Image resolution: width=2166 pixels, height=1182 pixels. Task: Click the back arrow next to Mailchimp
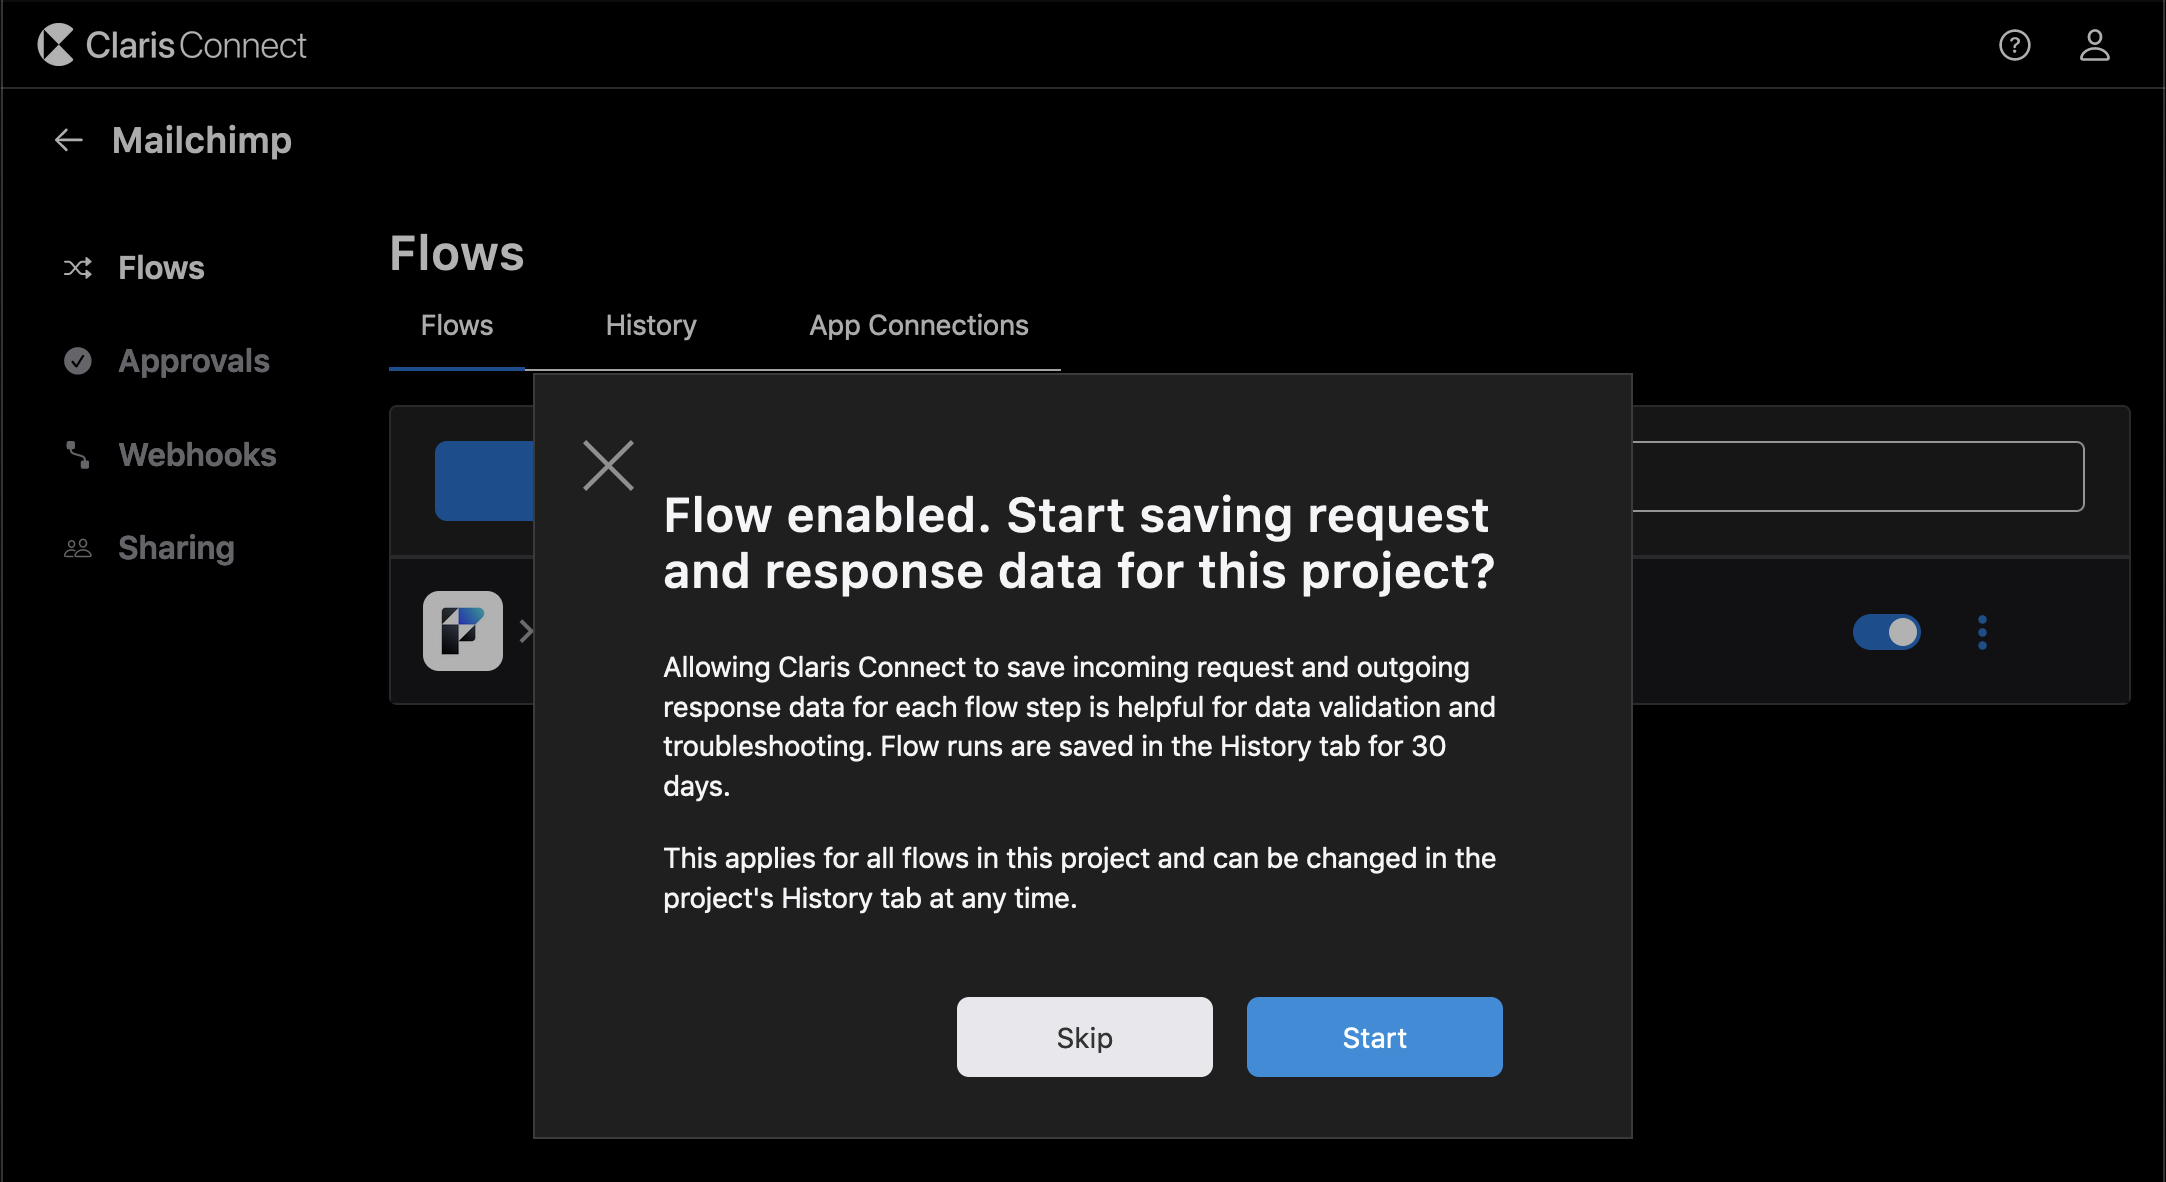pos(67,140)
